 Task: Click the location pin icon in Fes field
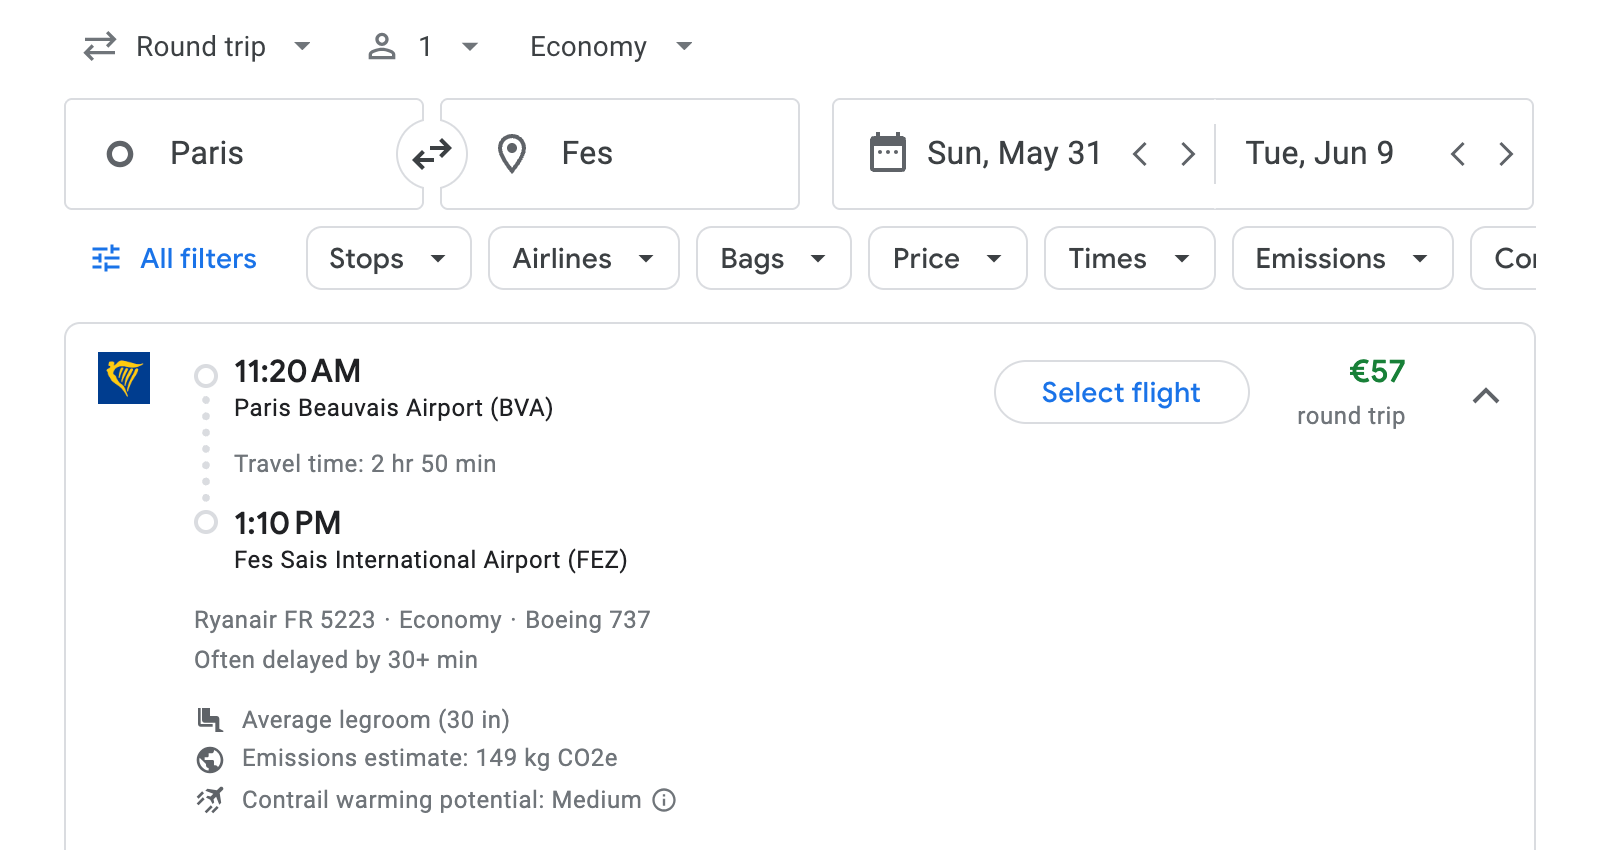512,153
